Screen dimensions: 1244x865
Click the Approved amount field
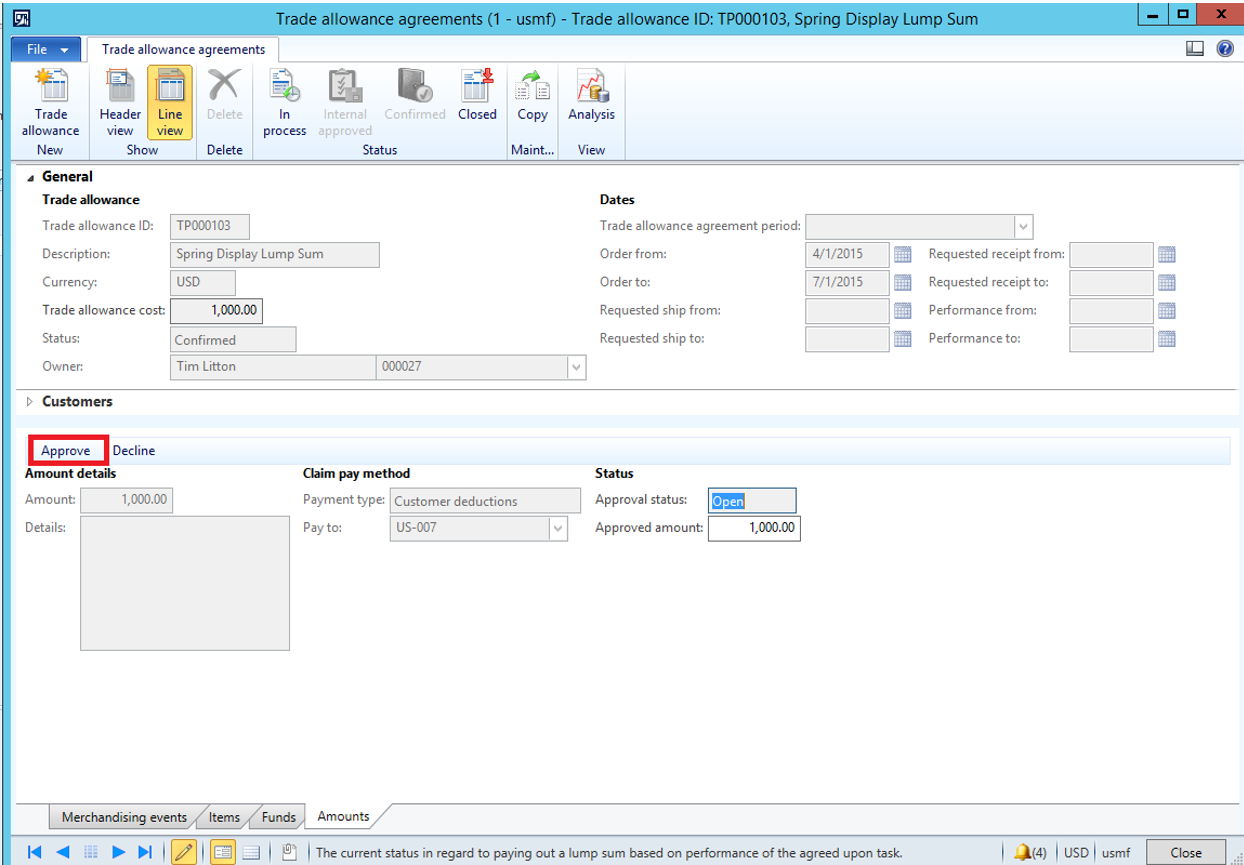click(754, 528)
